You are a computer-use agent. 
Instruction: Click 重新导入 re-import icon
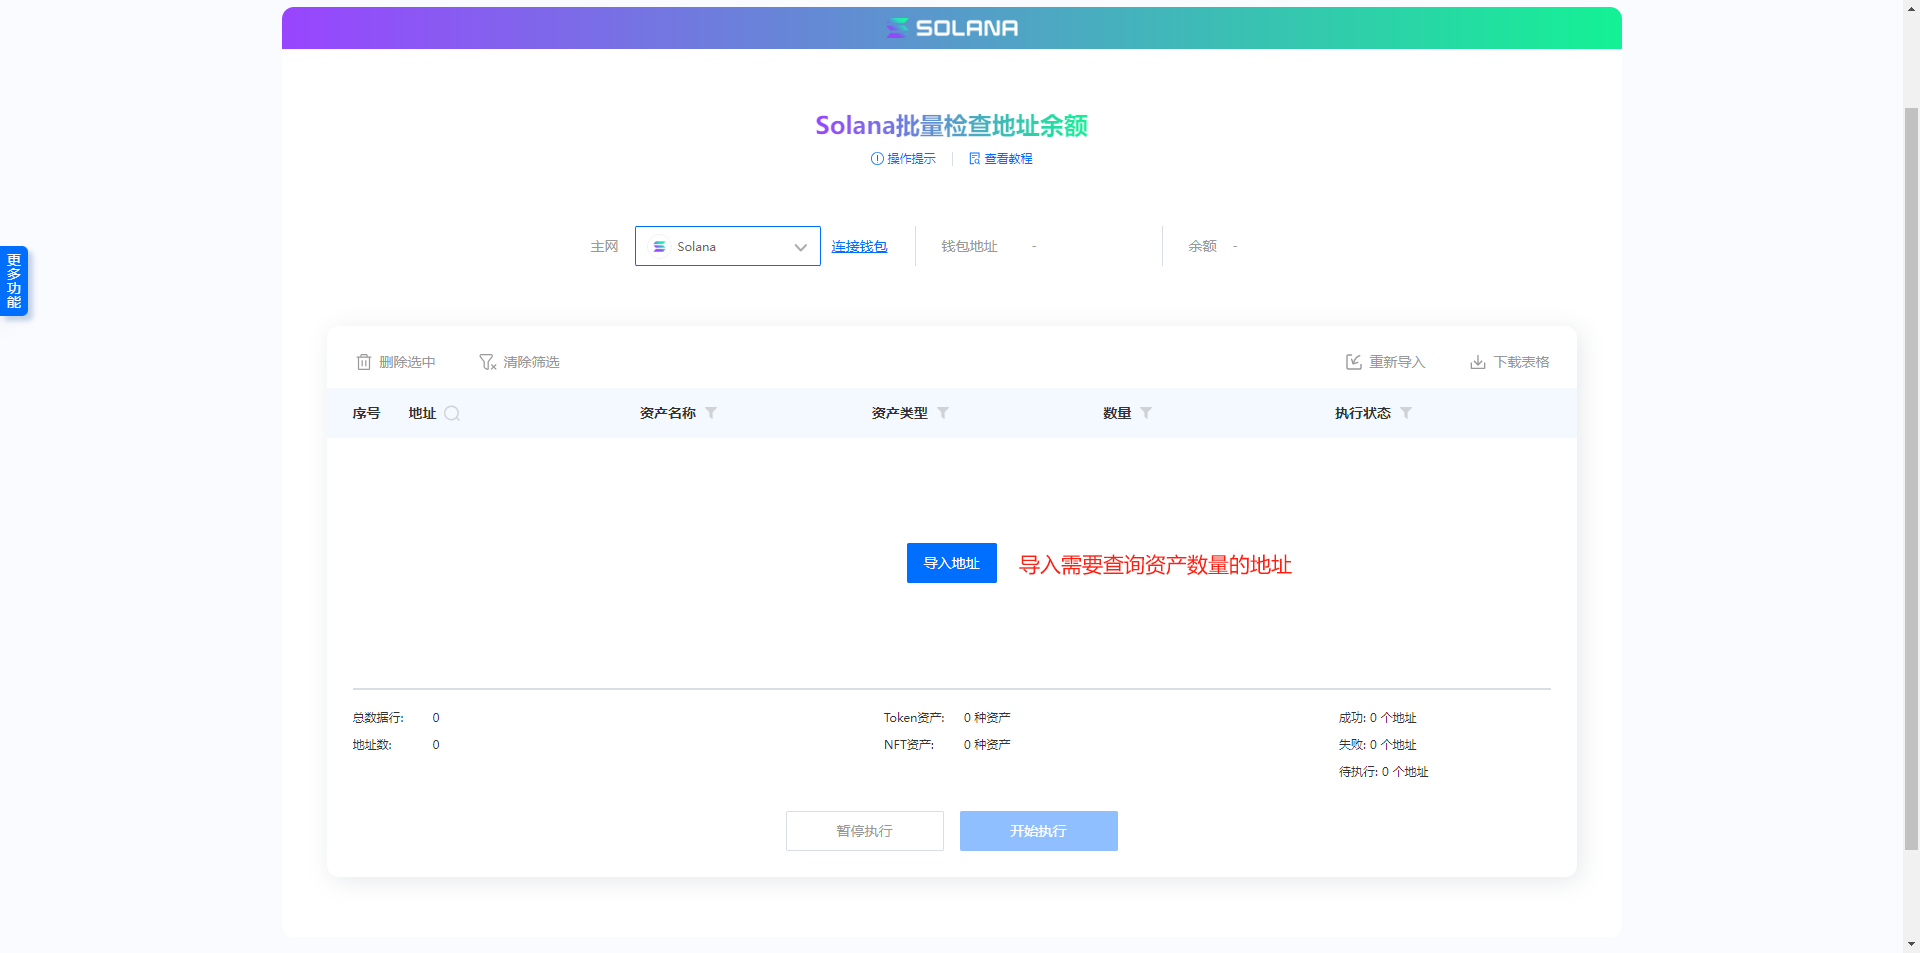[1353, 362]
